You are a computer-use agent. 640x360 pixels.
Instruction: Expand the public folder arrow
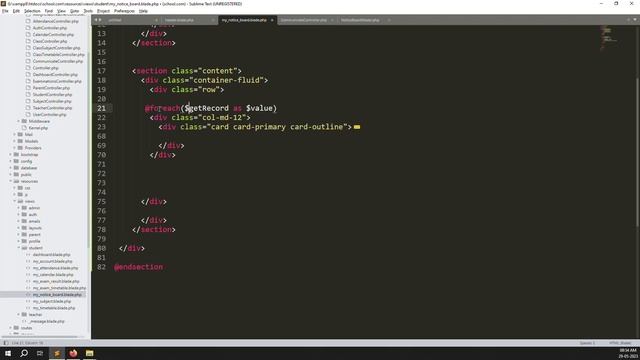(x=11, y=175)
